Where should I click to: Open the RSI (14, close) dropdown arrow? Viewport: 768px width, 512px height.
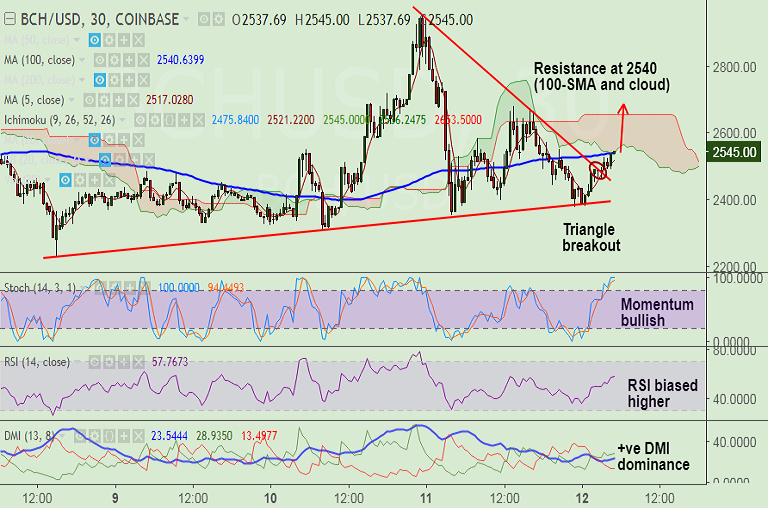pos(77,363)
